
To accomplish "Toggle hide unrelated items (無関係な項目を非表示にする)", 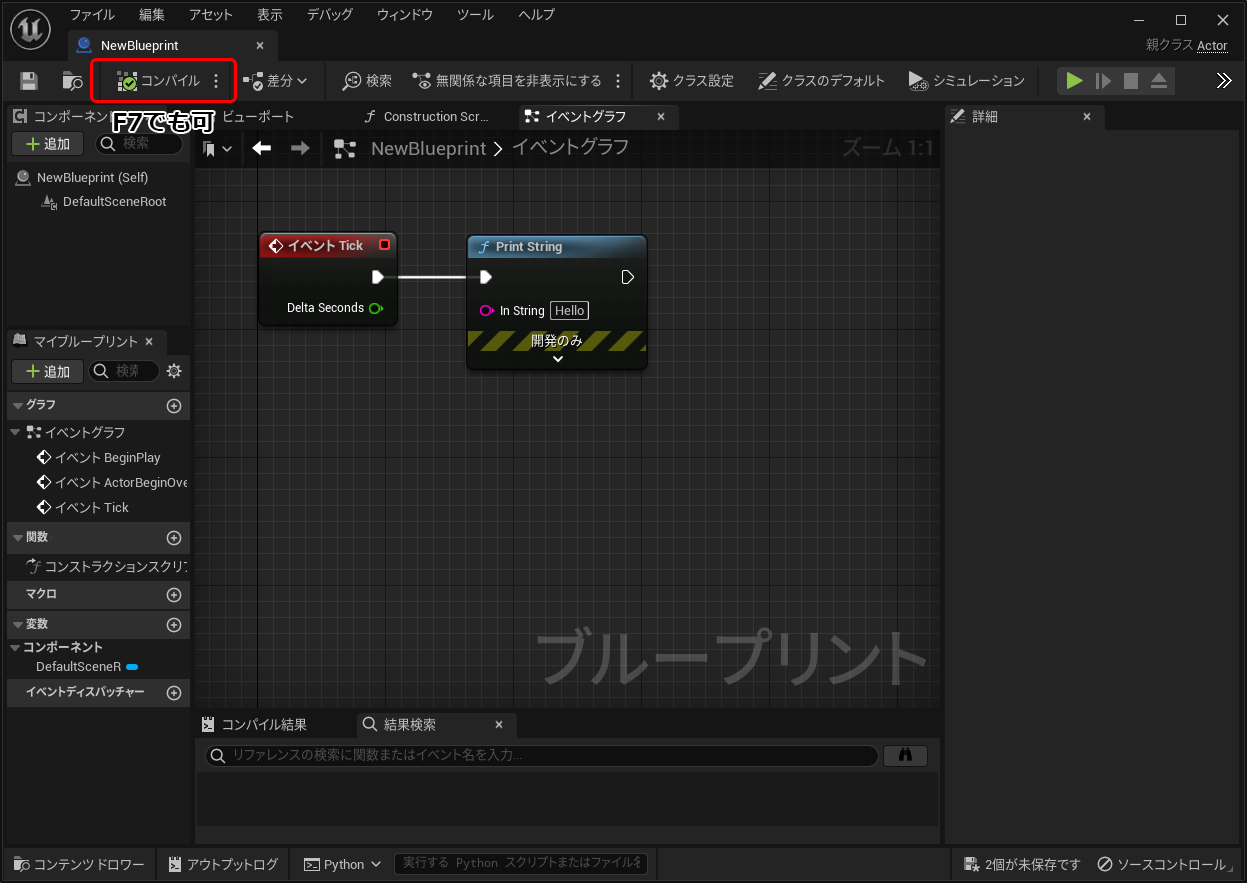I will 507,81.
